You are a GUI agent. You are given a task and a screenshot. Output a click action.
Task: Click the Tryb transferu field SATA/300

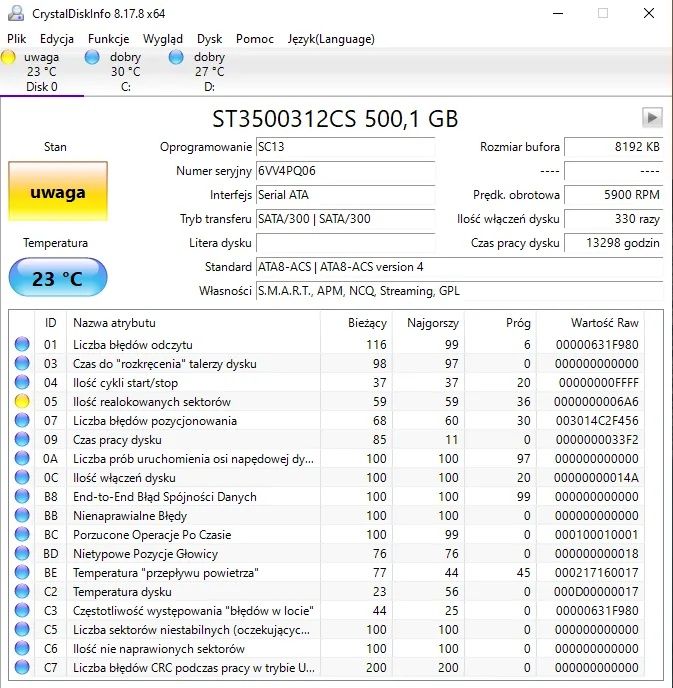[345, 219]
